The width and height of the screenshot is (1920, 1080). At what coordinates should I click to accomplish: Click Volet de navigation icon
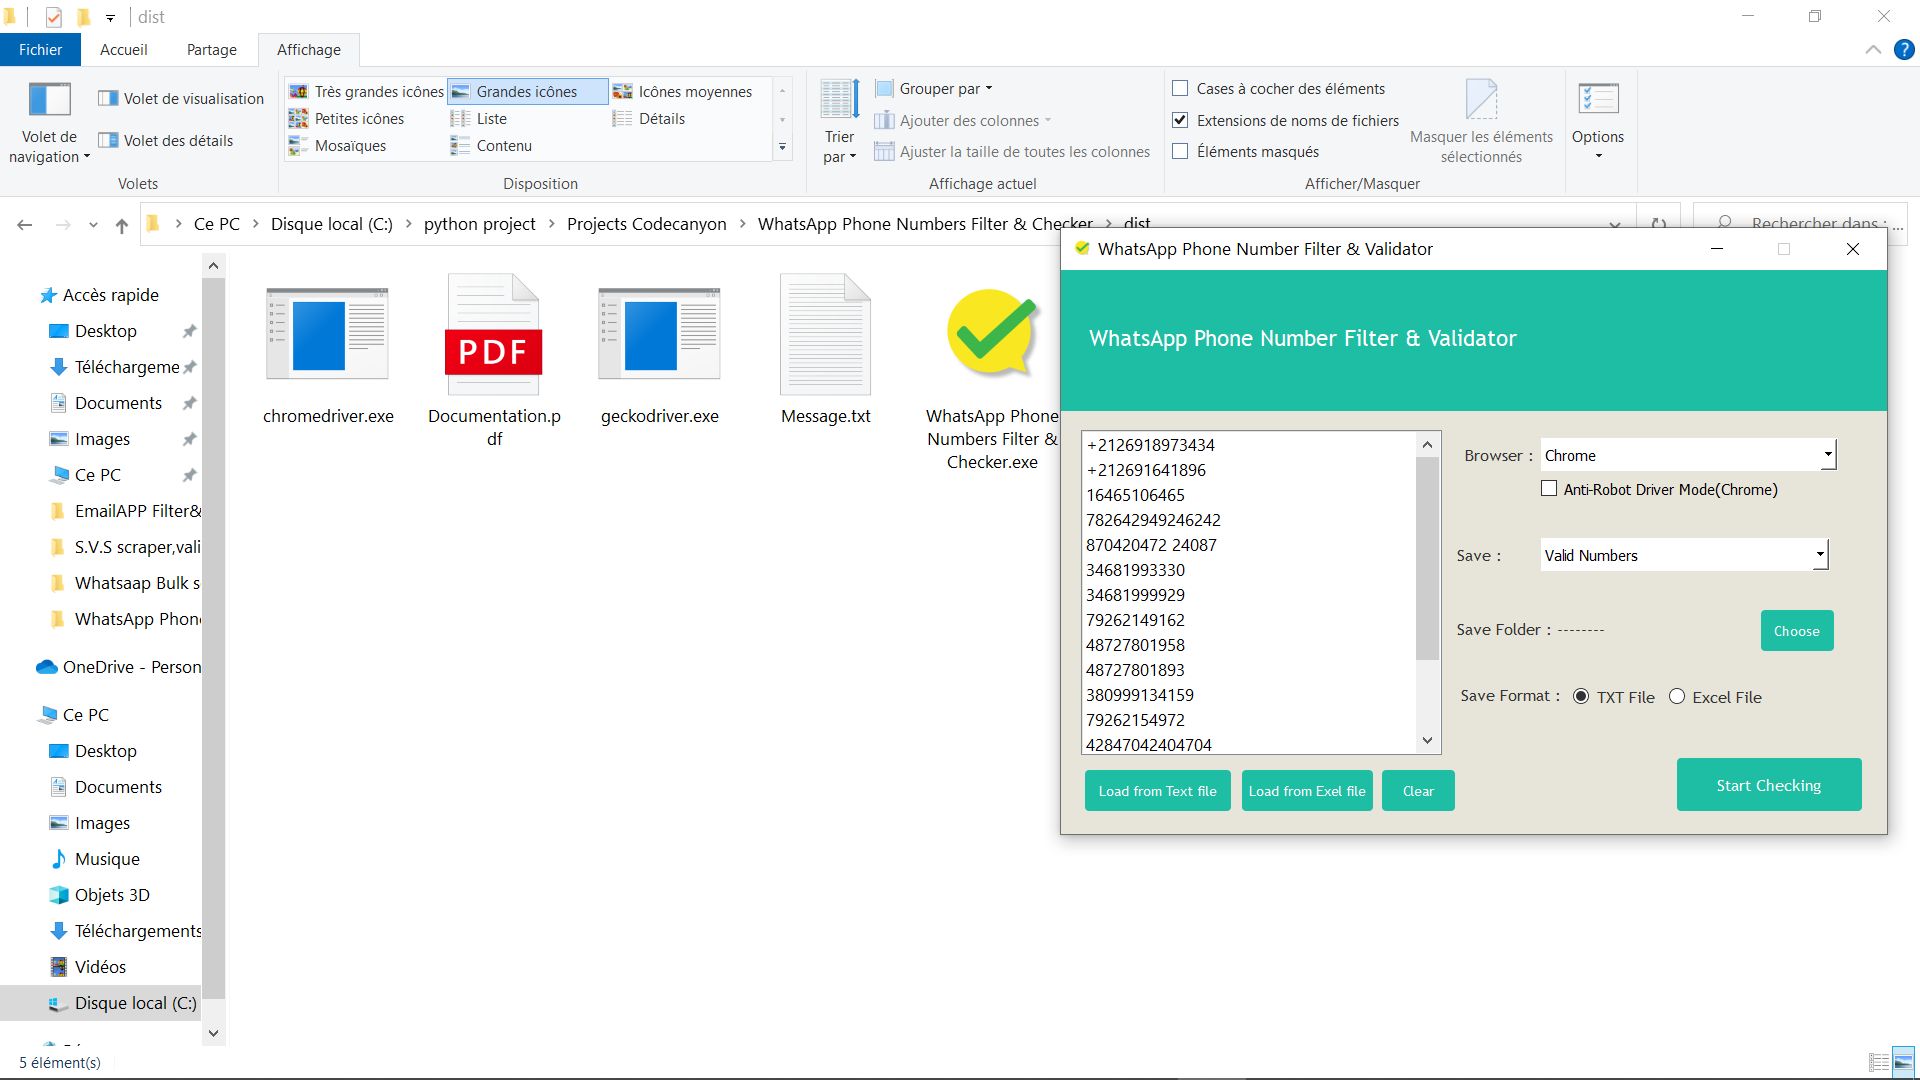click(x=49, y=100)
